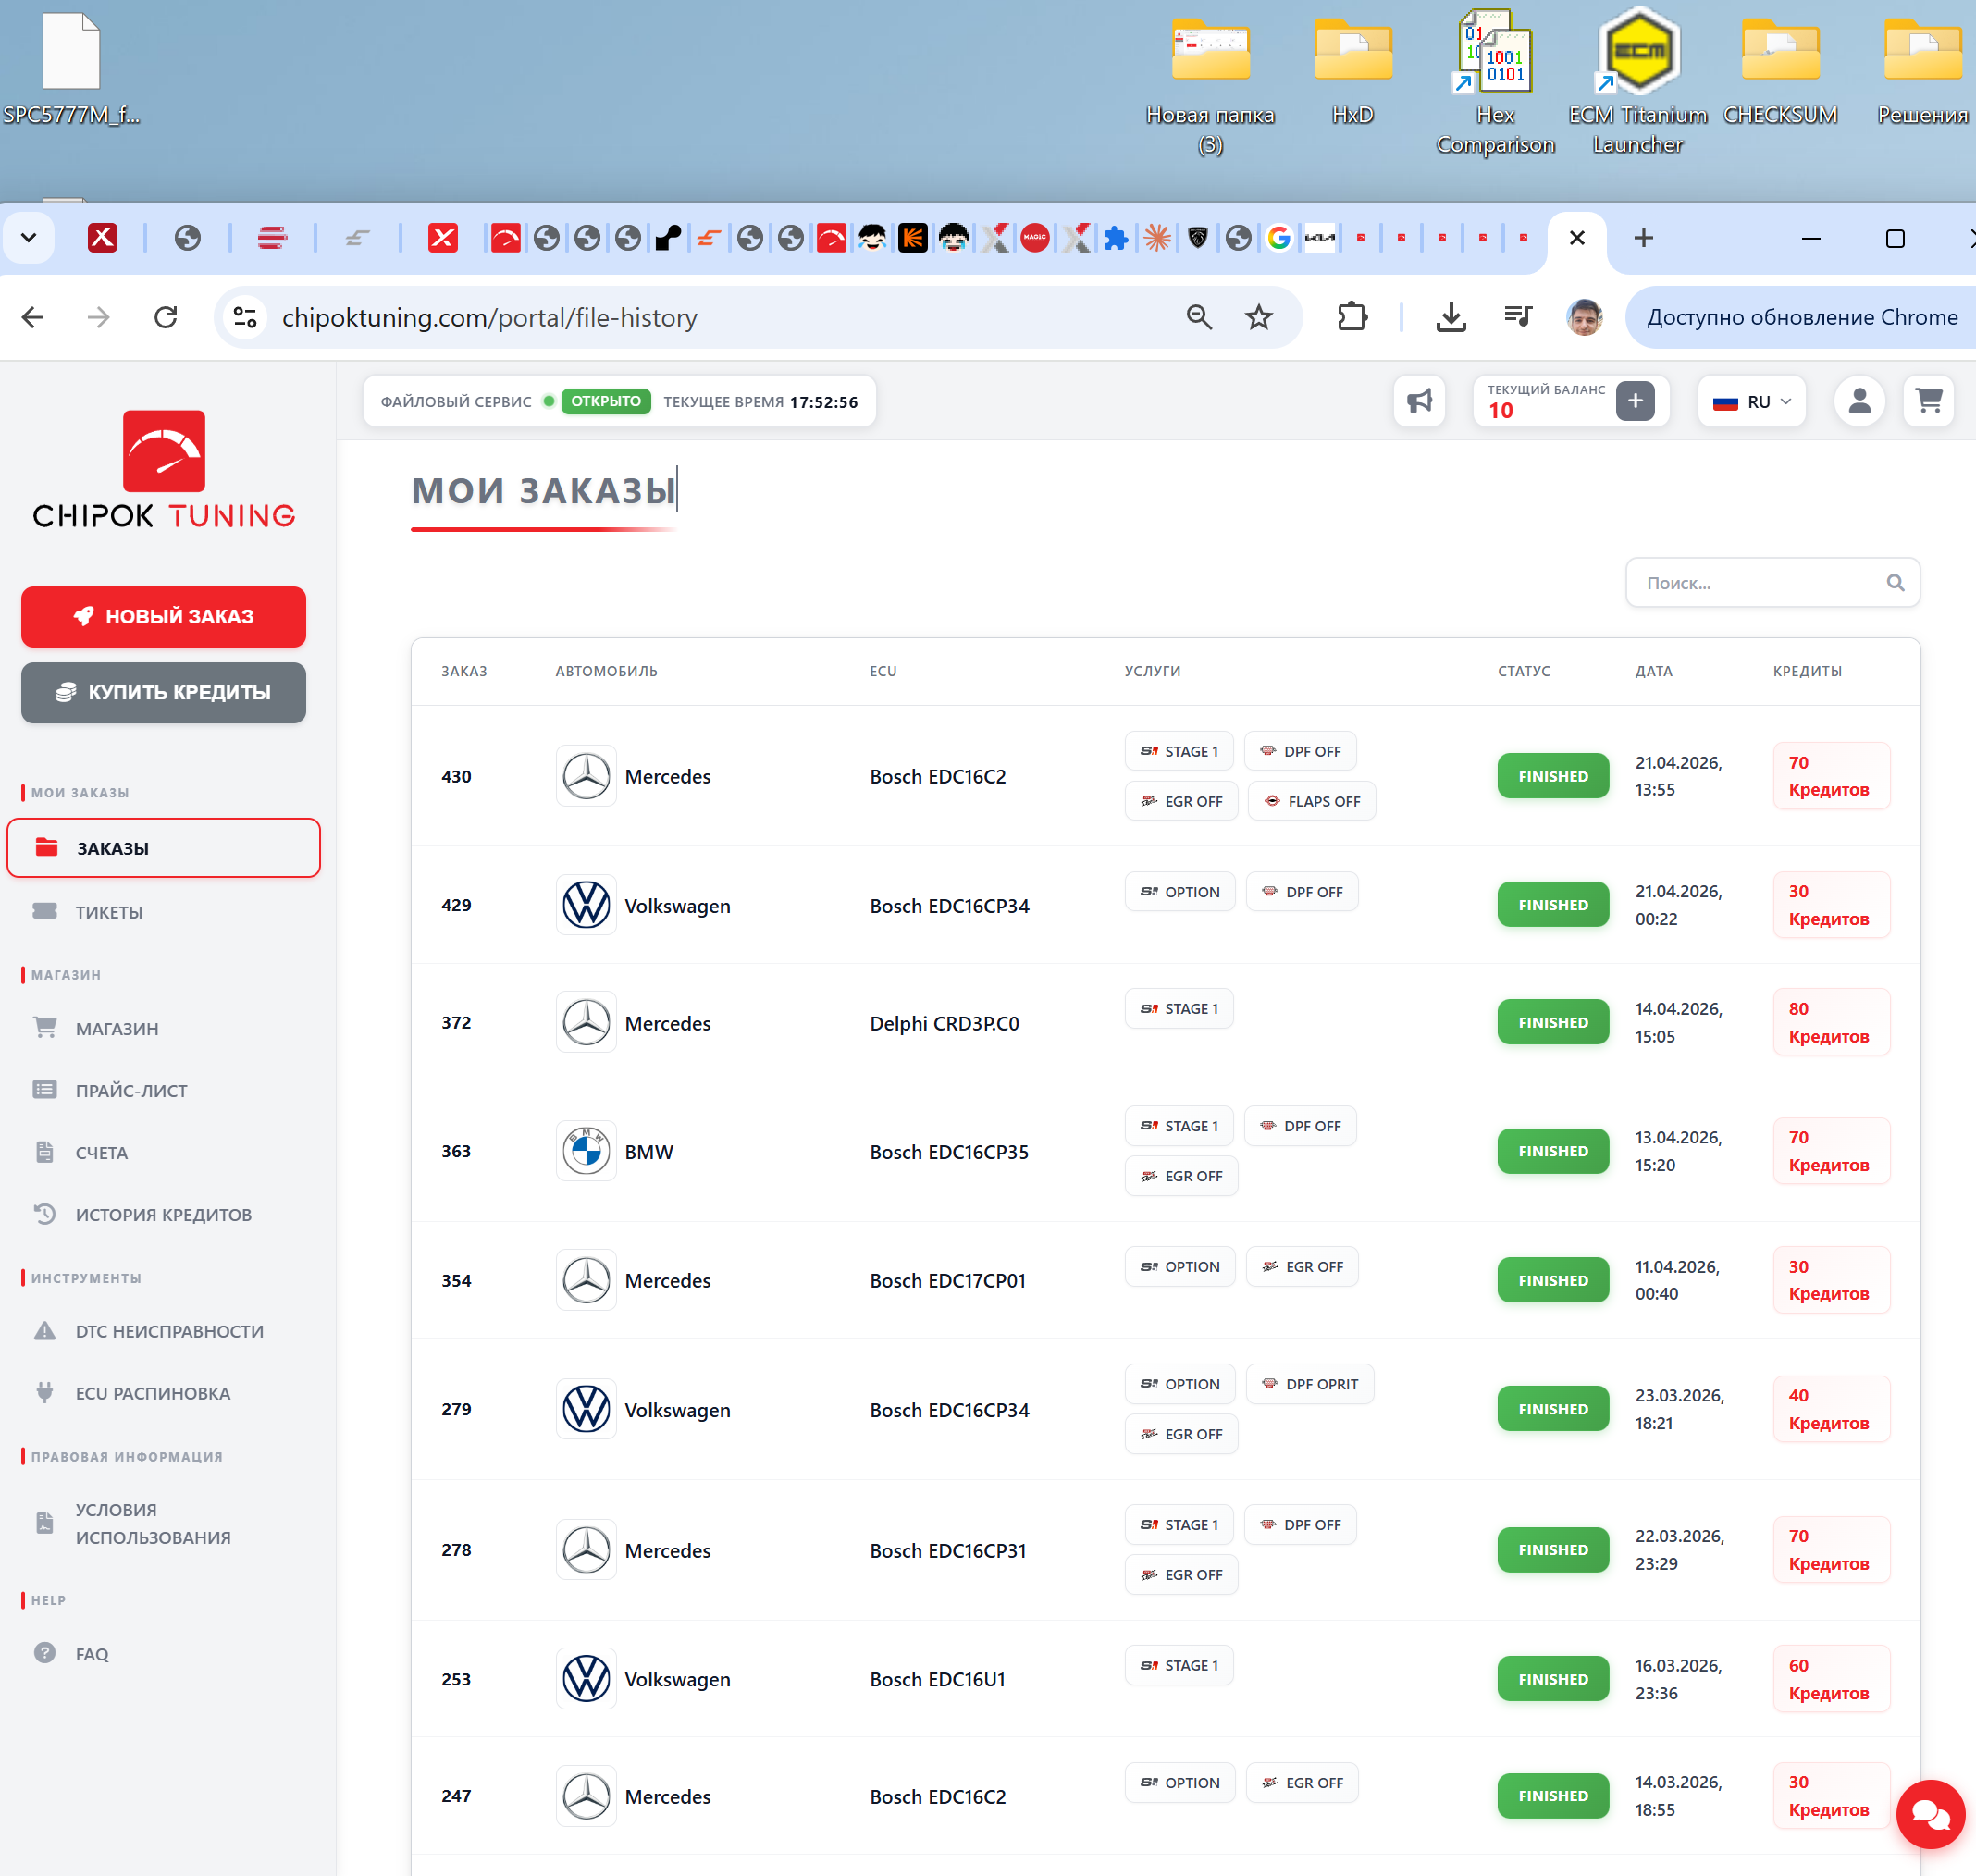Click the announcements megaphone icon
Viewport: 1976px width, 1876px height.
click(x=1418, y=401)
